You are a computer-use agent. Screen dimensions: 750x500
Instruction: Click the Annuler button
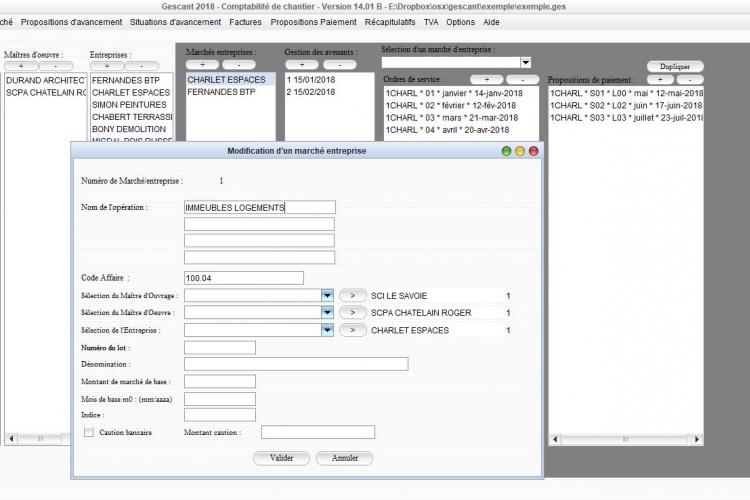pyautogui.click(x=344, y=458)
